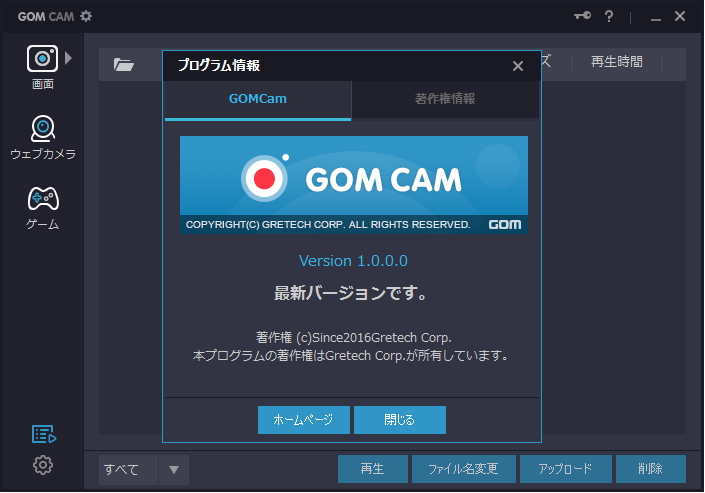The height and width of the screenshot is (493, 705).
Task: Click the 閉じる button
Action: coord(400,420)
